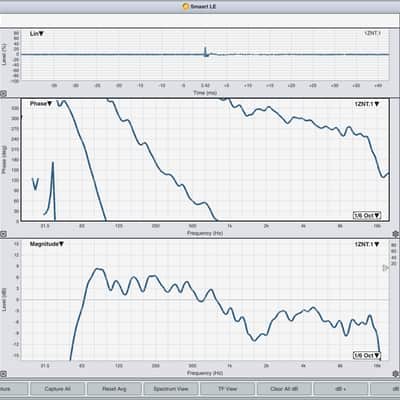The width and height of the screenshot is (400, 400).
Task: Toggle the Magnitude pane circle arrow icon
Action: [x=3, y=374]
